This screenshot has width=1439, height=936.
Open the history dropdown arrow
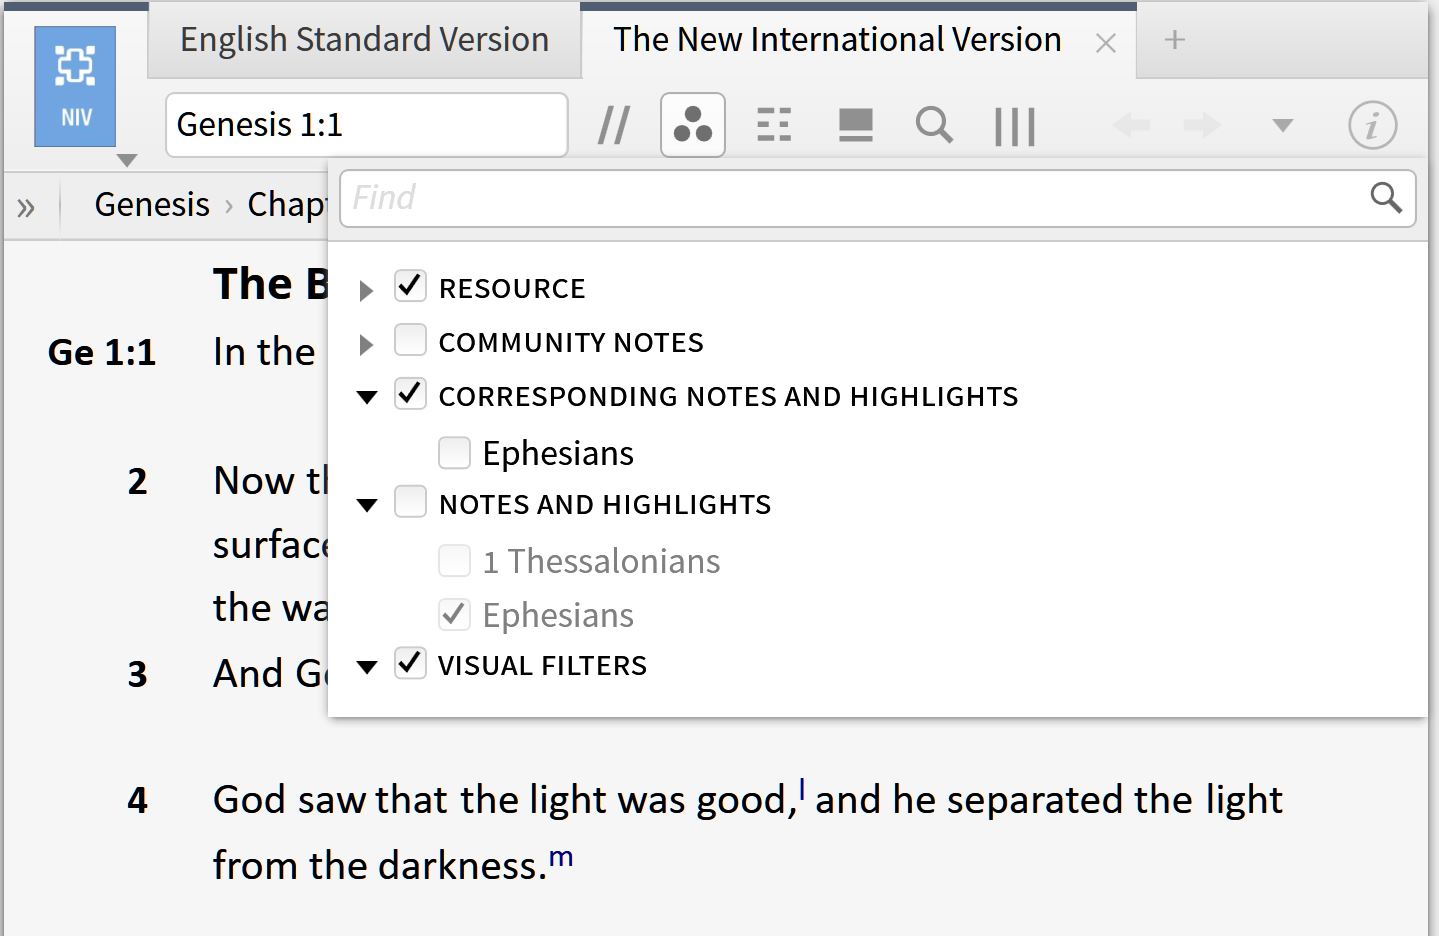click(1282, 125)
